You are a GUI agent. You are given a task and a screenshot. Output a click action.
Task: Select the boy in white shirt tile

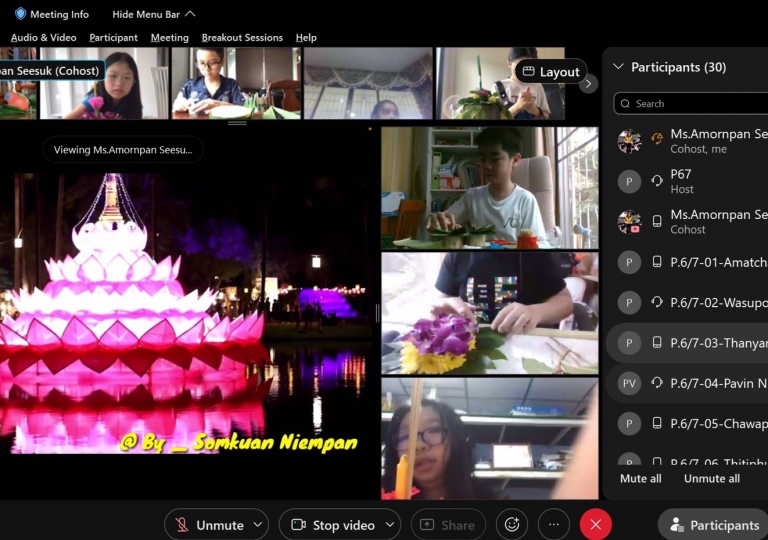tap(490, 188)
